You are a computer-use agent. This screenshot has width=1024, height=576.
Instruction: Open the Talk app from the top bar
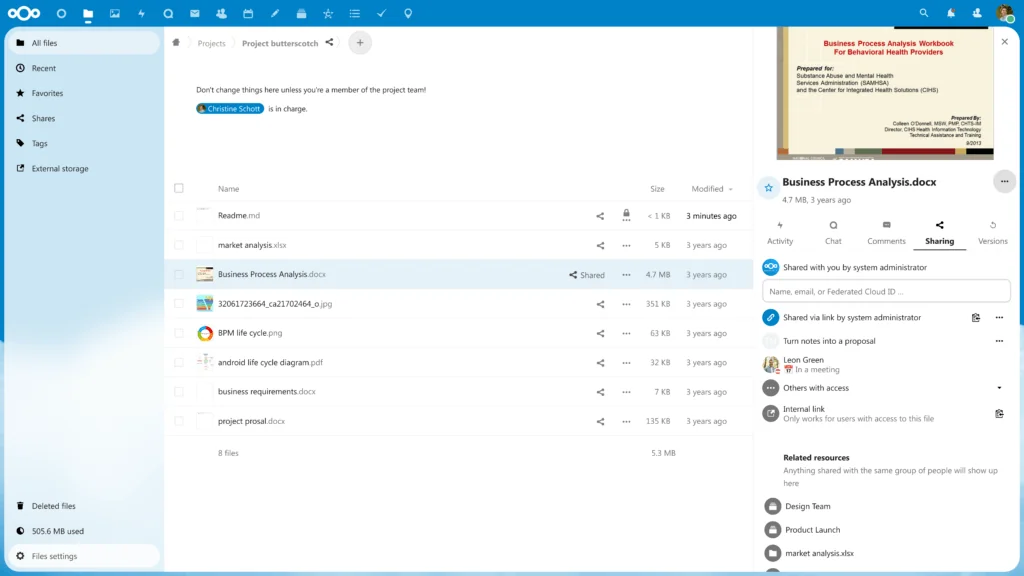(168, 13)
